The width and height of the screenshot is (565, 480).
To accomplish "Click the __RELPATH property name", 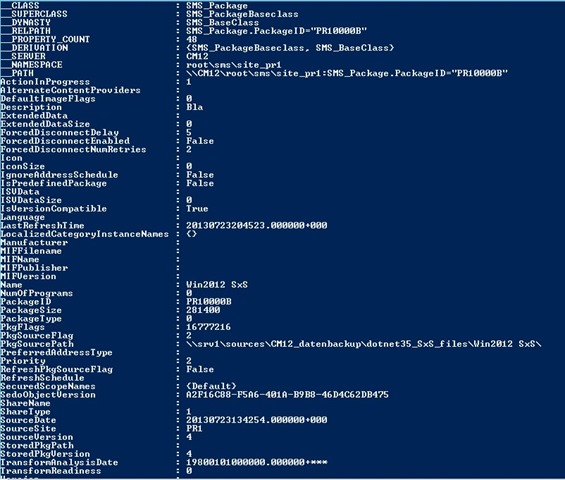I will 26,31.
